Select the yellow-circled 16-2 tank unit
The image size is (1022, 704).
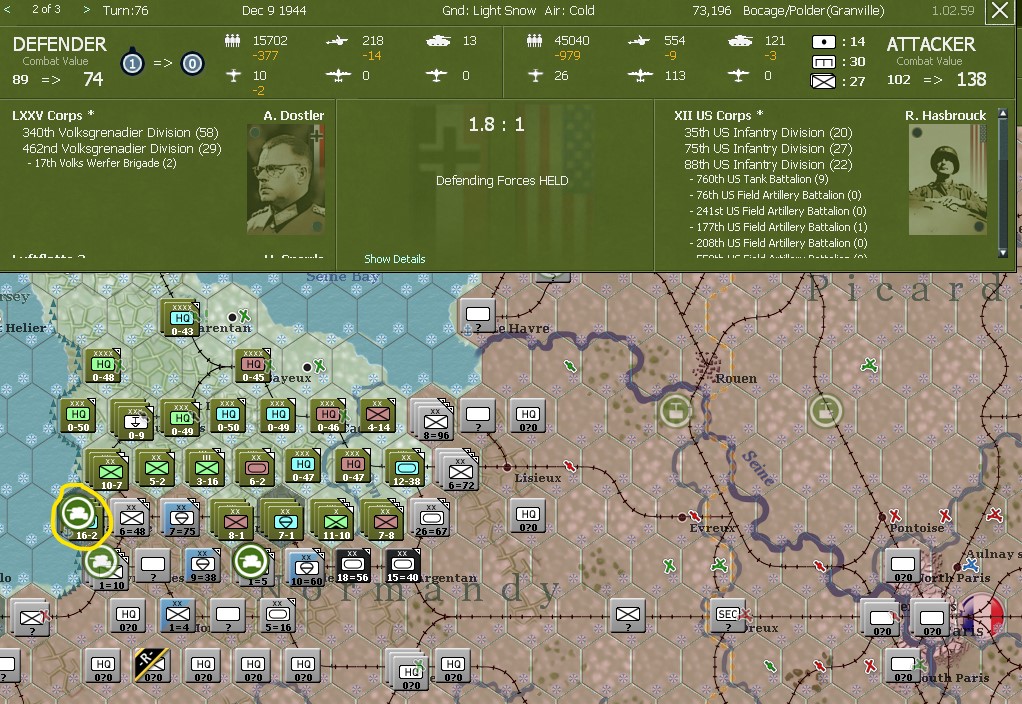[x=79, y=514]
